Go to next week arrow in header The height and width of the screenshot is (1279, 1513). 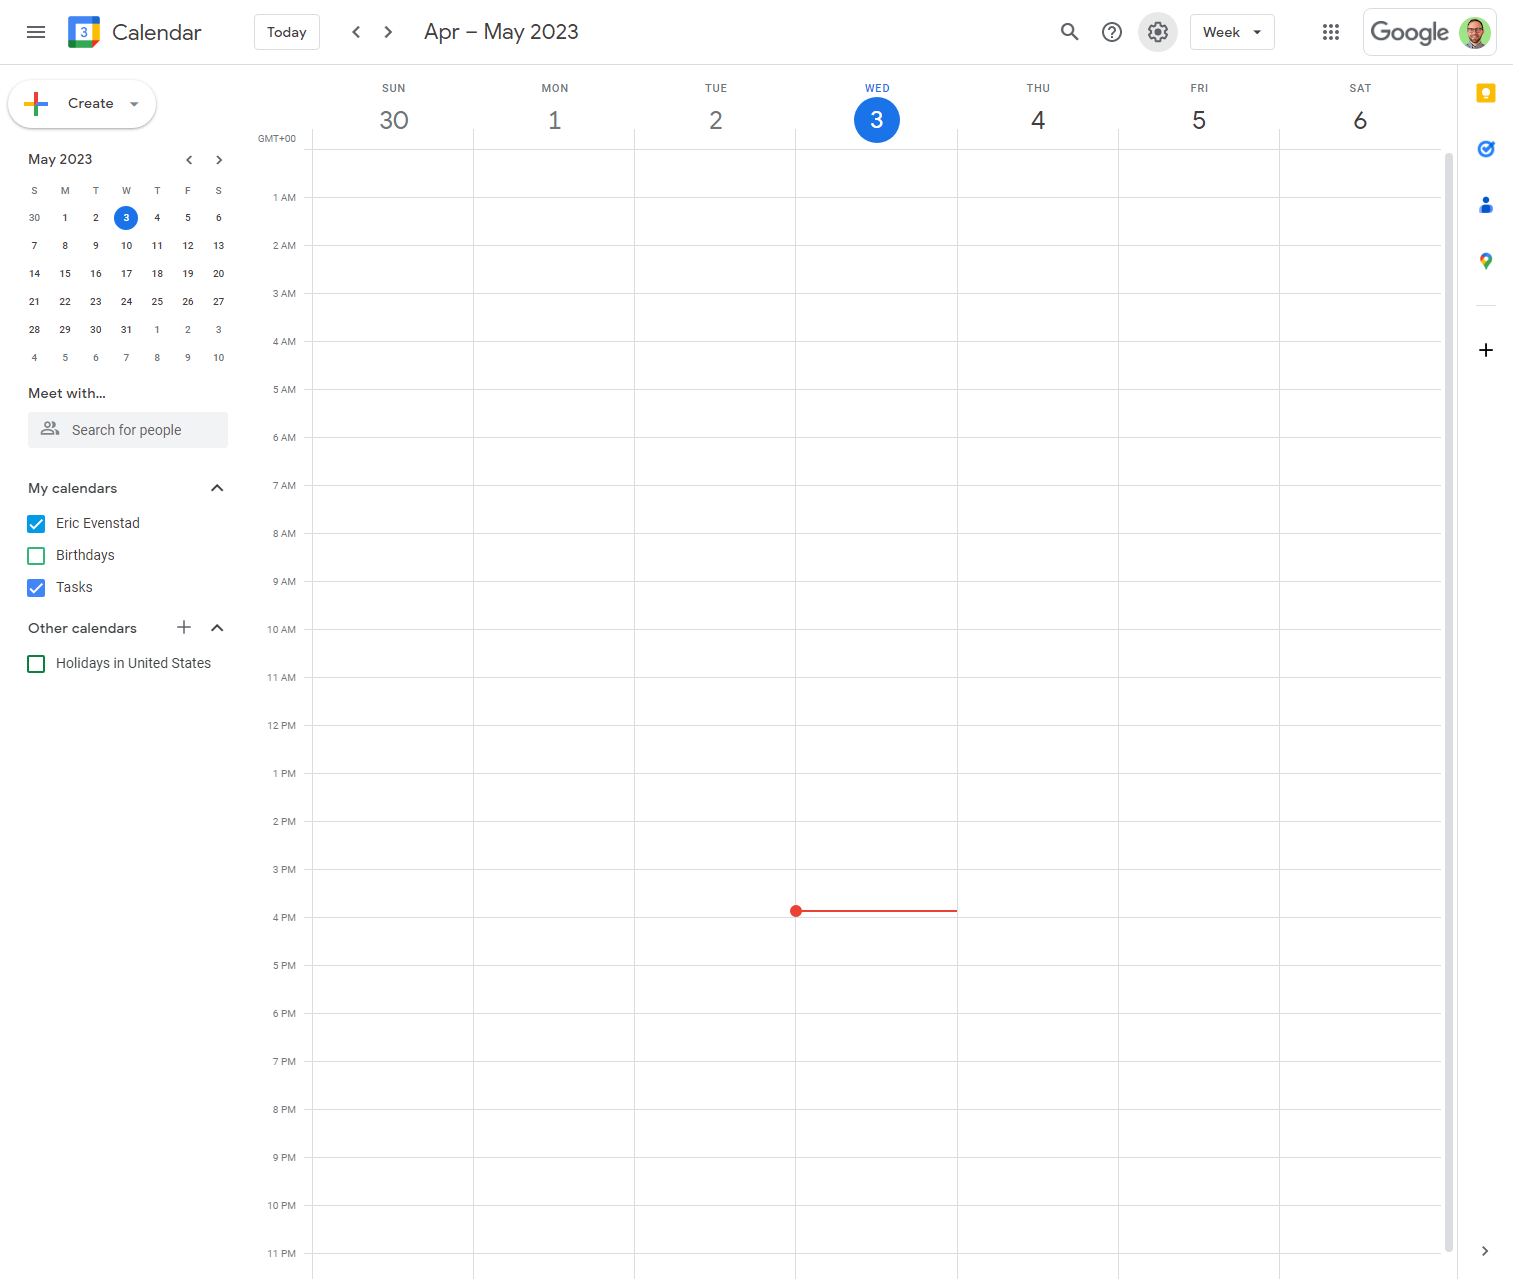click(388, 32)
